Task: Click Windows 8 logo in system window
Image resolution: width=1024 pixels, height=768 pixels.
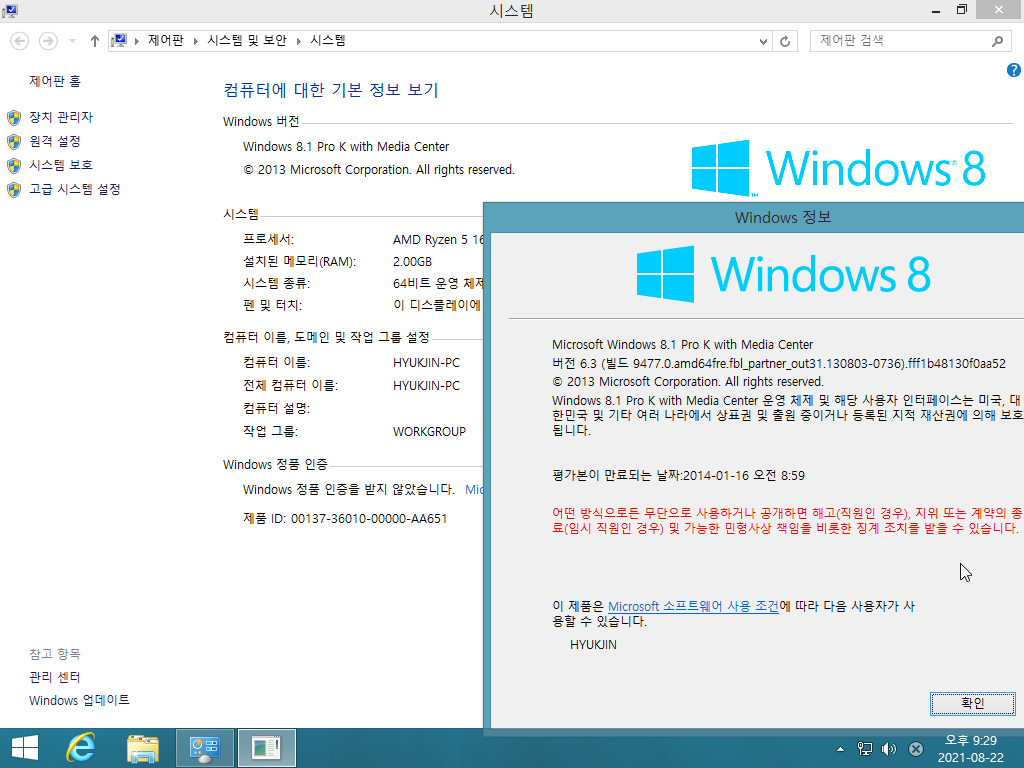Action: pos(839,168)
